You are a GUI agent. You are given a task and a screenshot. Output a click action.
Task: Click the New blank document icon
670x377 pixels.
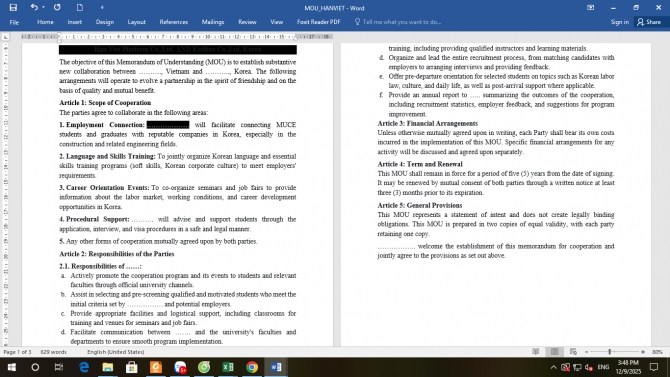coord(80,7)
